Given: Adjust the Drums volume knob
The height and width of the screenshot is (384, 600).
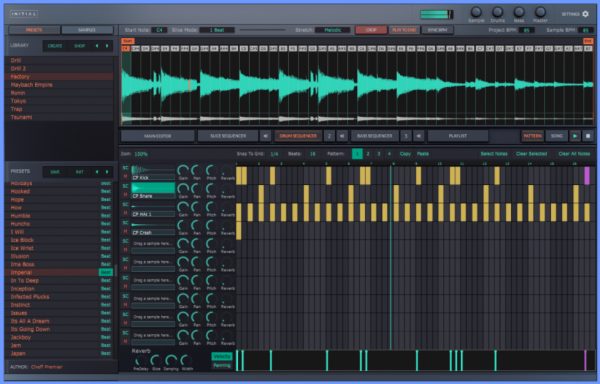Looking at the screenshot, I should point(497,12).
